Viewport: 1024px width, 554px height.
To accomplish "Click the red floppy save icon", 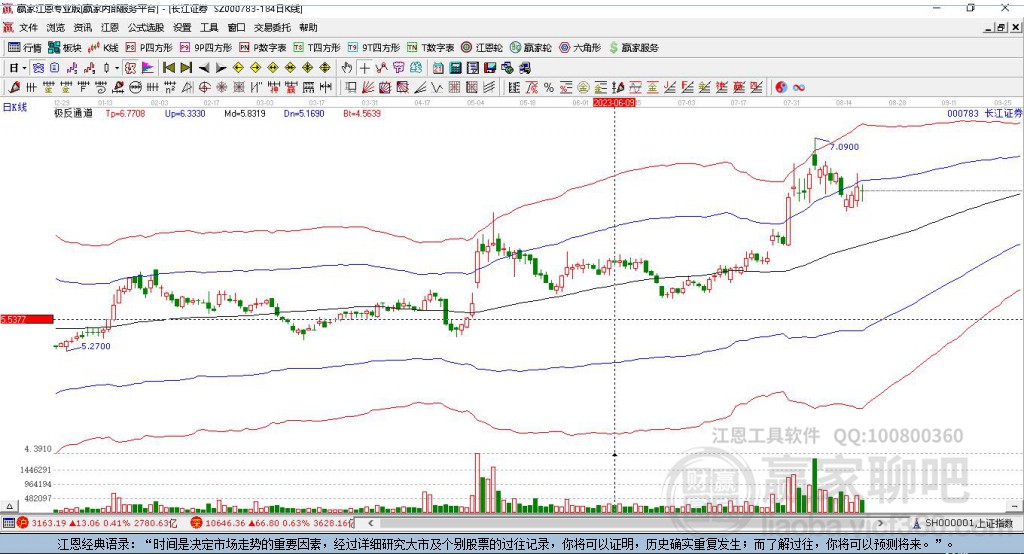I will point(490,68).
